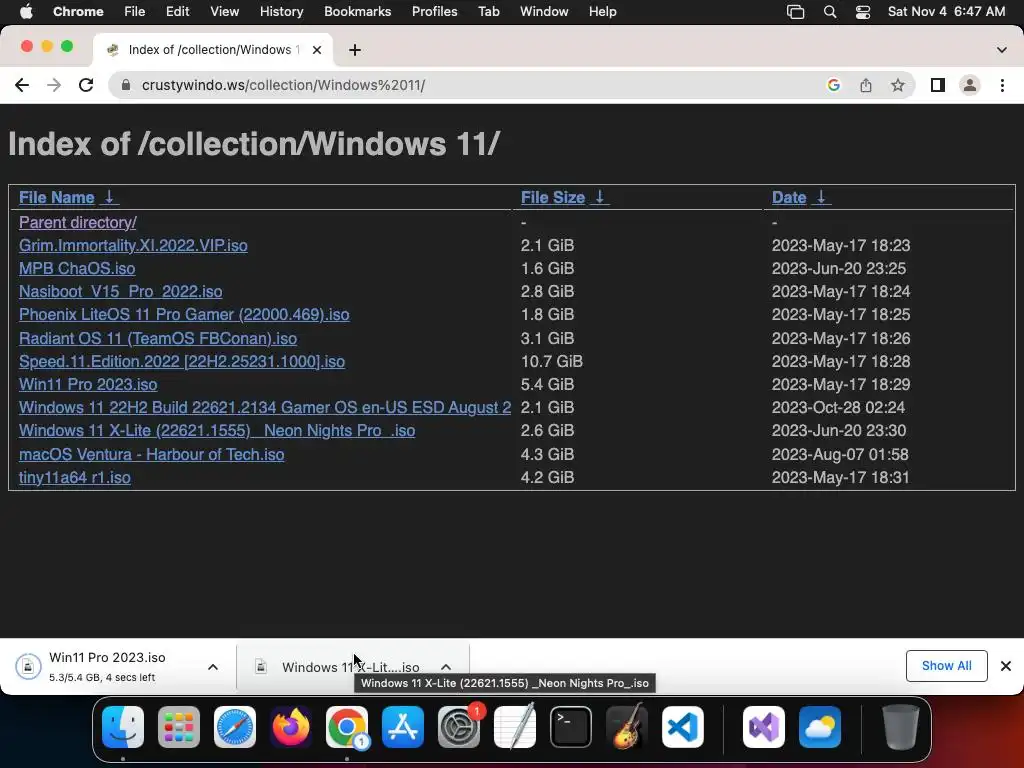Download MPB ChaOS.iso

(x=77, y=268)
